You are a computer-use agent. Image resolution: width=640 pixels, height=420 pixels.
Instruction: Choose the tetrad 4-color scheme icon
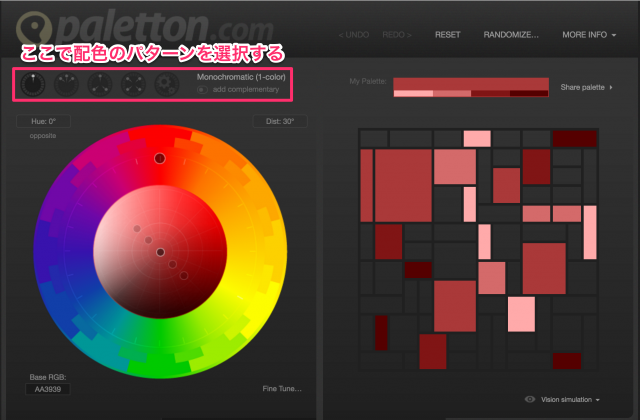click(x=133, y=84)
